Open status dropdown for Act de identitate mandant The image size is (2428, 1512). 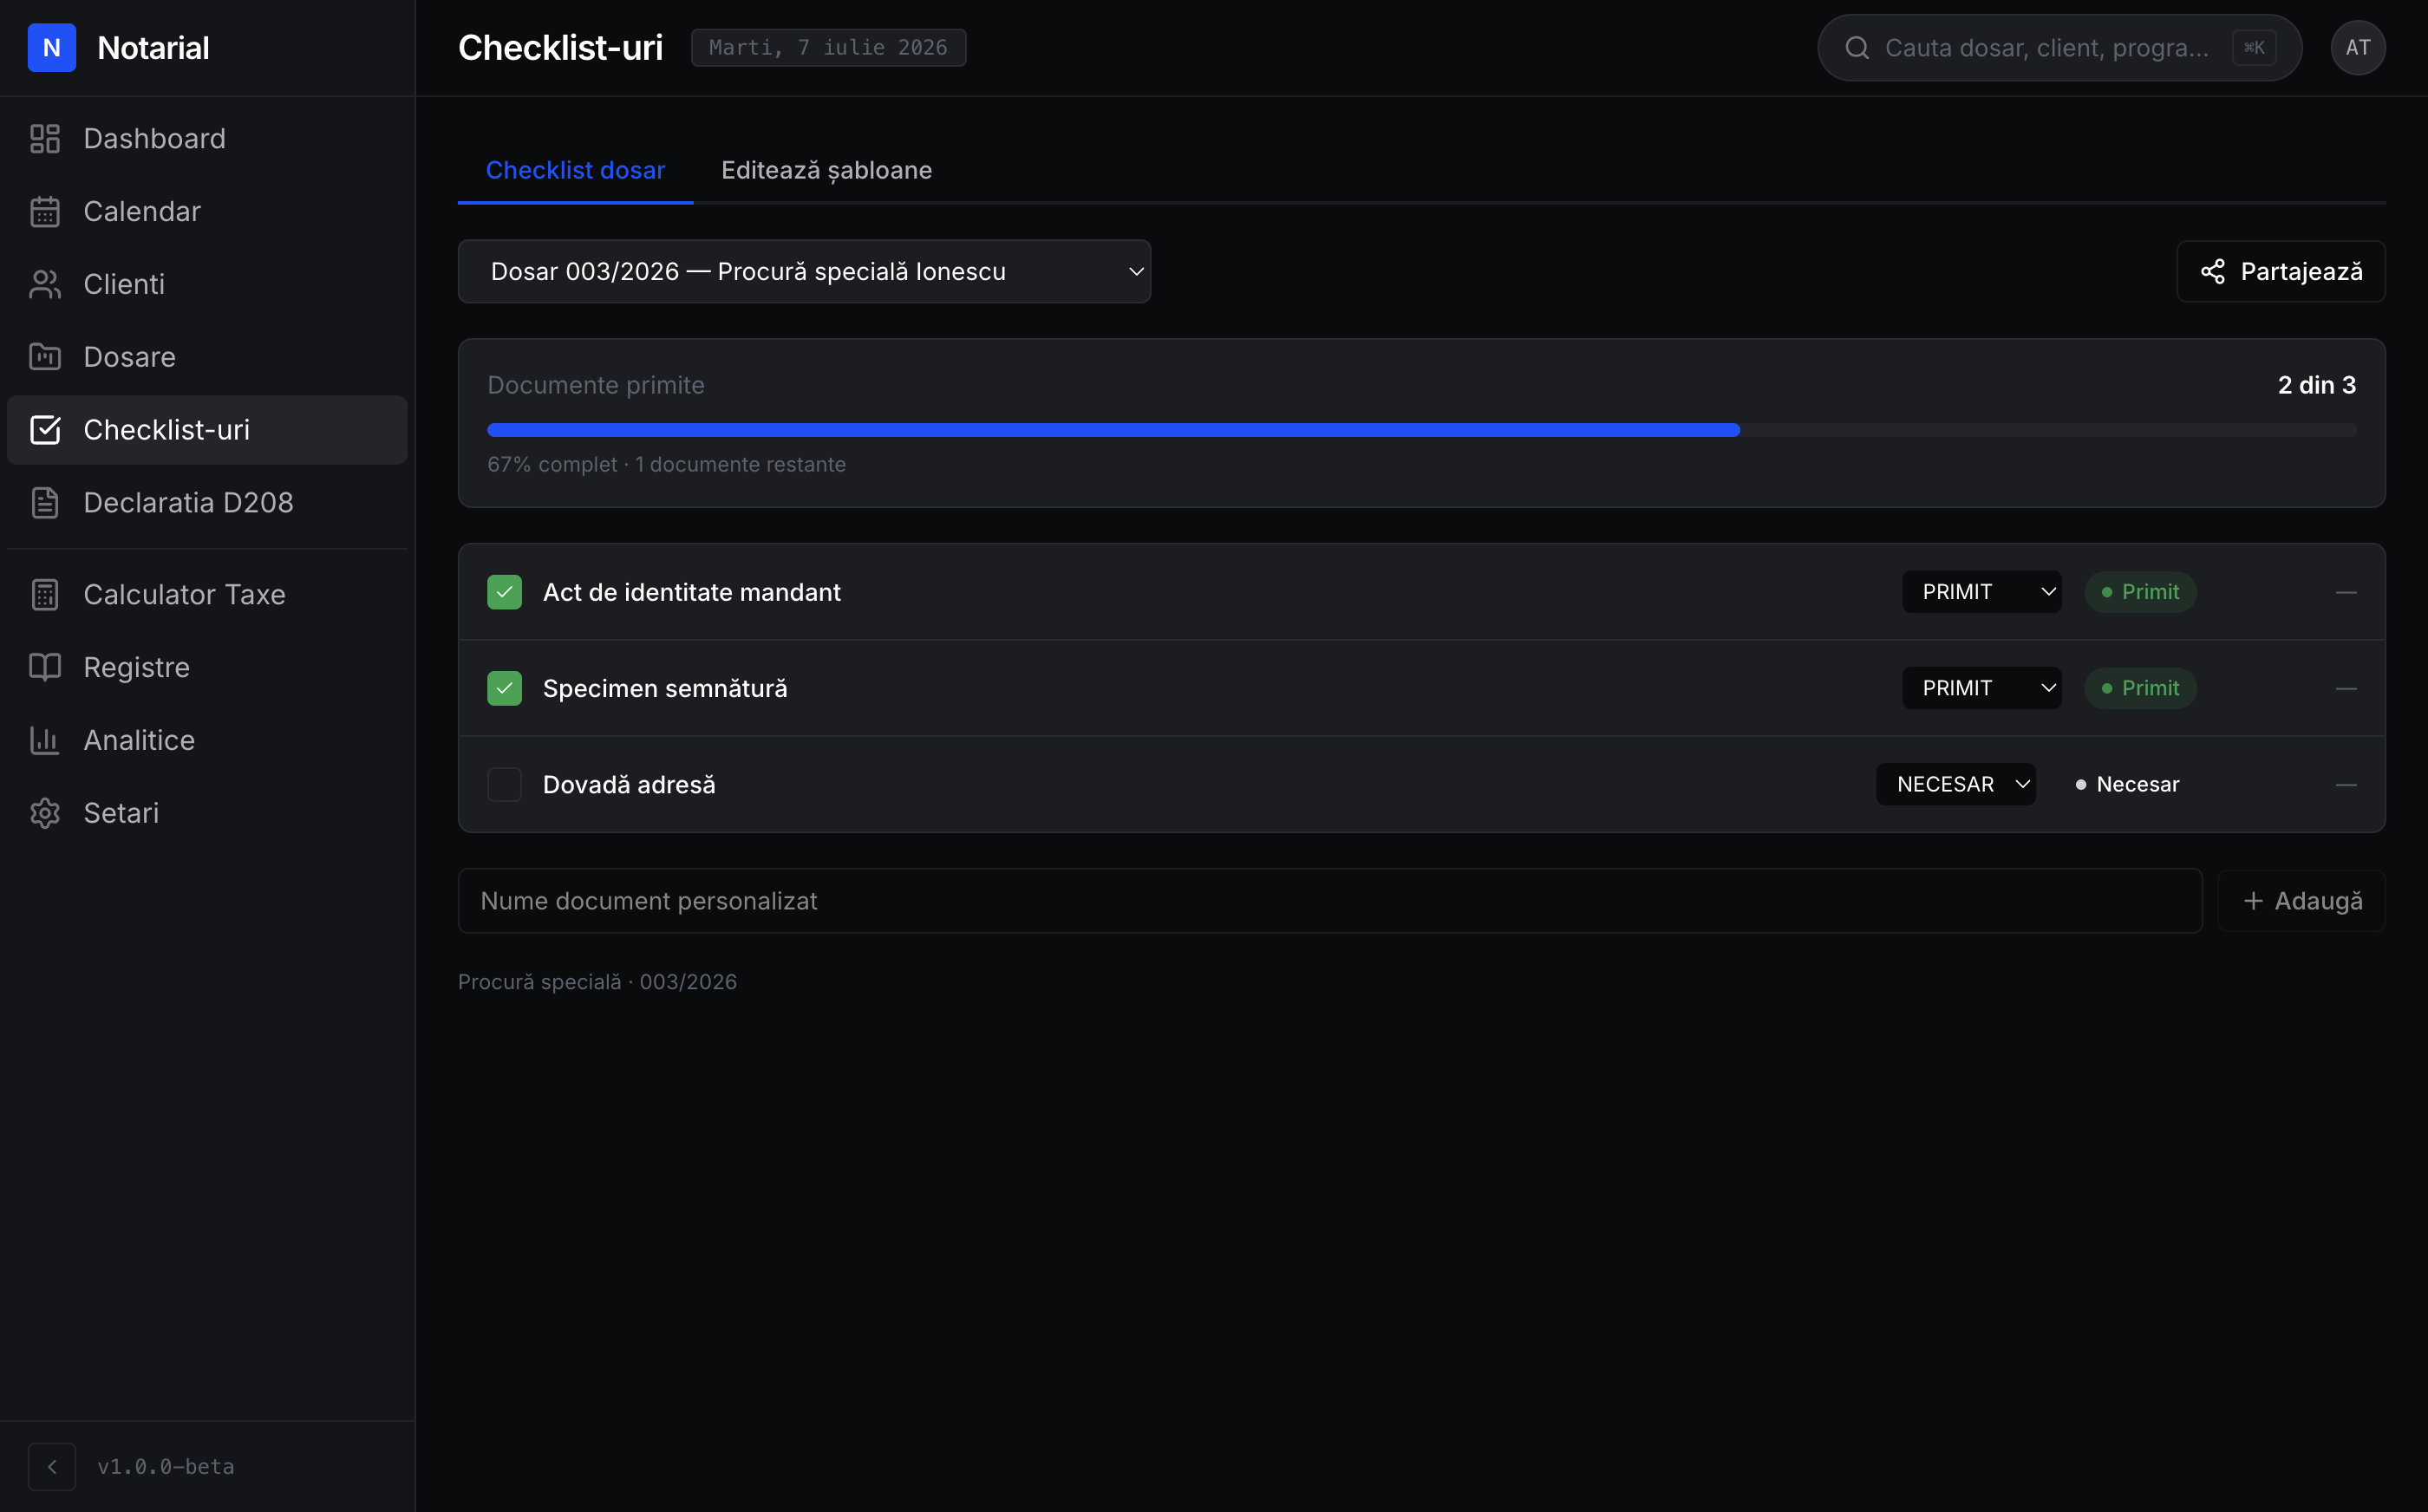tap(1981, 592)
